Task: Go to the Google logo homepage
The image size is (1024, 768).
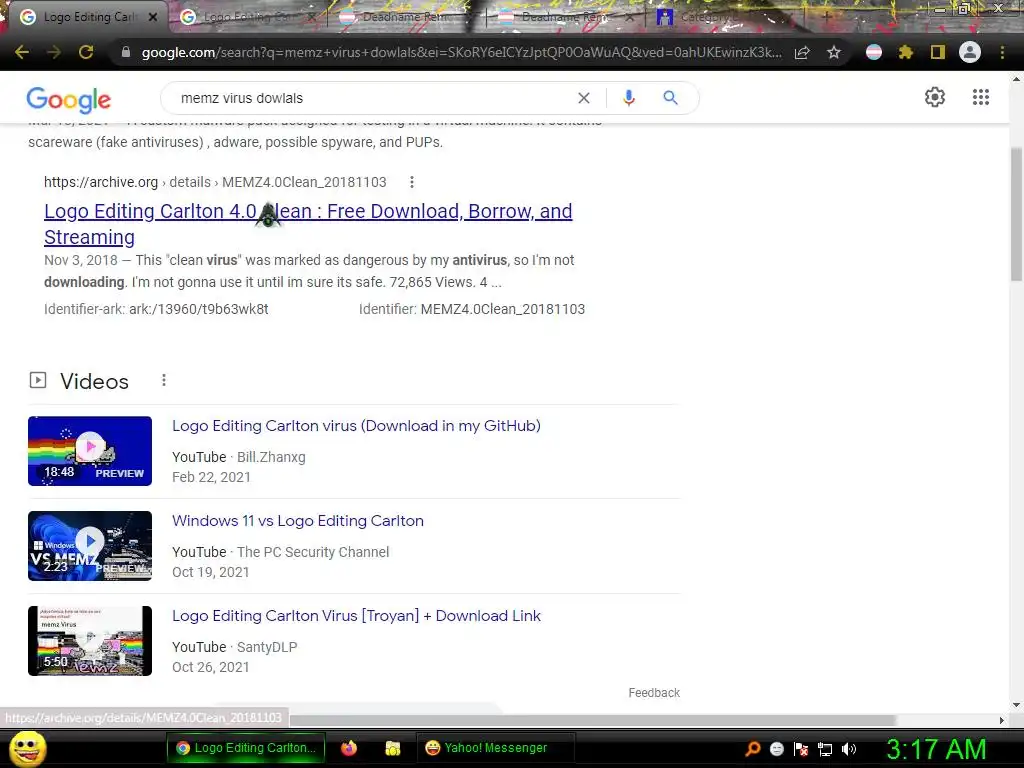Action: click(69, 99)
